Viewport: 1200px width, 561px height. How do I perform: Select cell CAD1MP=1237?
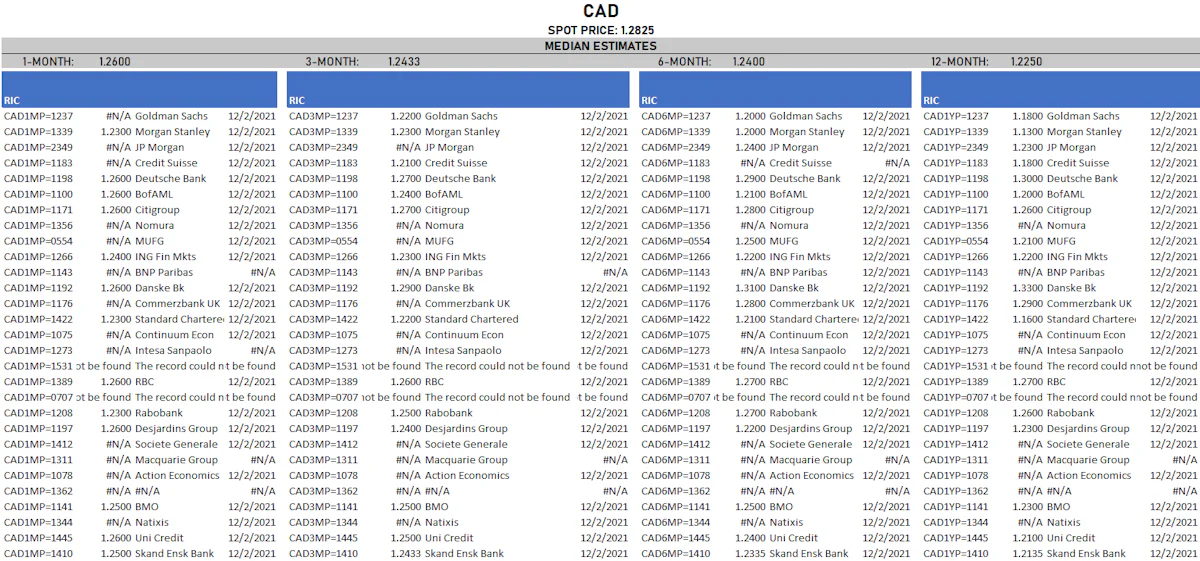(39, 116)
